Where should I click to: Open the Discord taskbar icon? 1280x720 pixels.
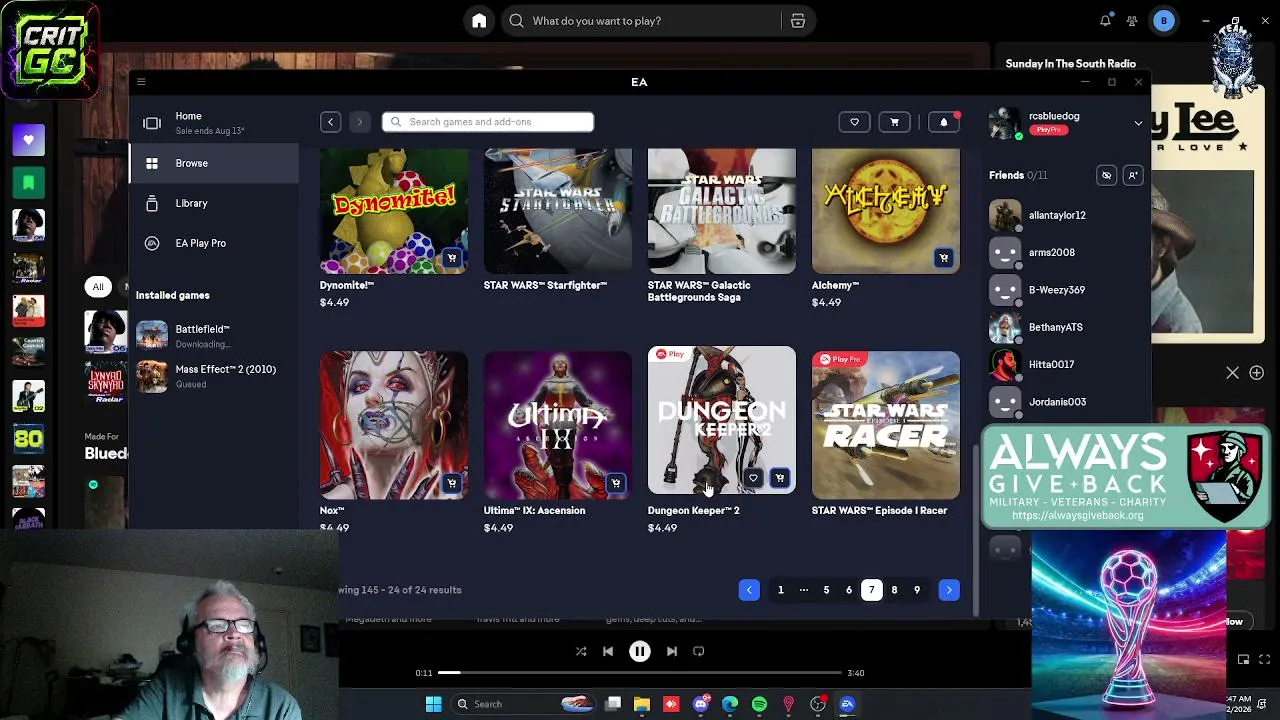click(701, 704)
